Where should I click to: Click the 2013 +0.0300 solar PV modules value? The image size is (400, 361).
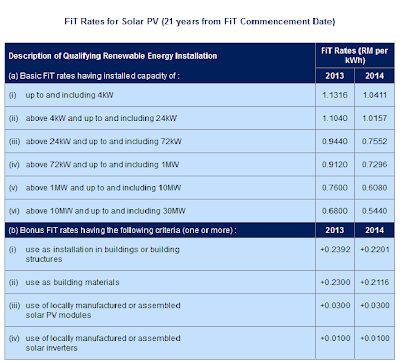point(335,306)
